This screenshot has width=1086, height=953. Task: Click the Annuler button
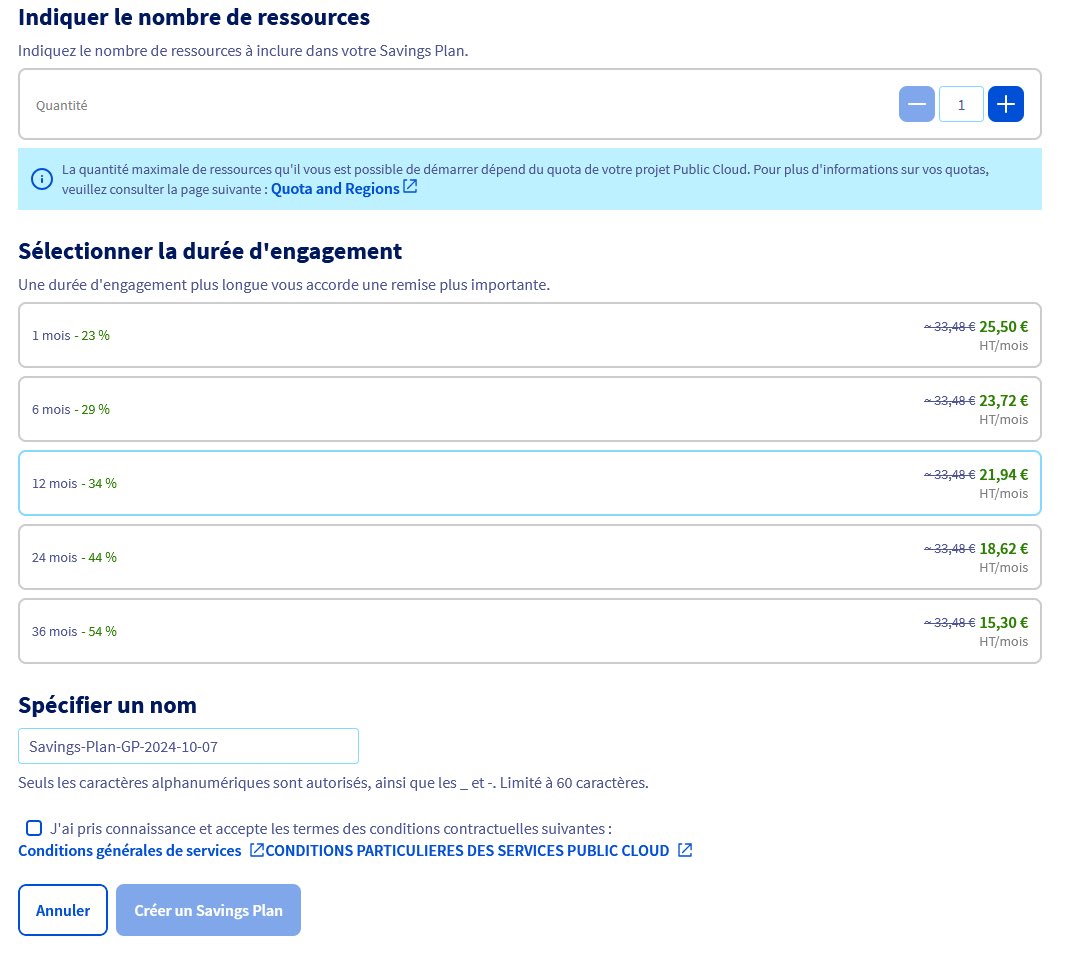[63, 910]
